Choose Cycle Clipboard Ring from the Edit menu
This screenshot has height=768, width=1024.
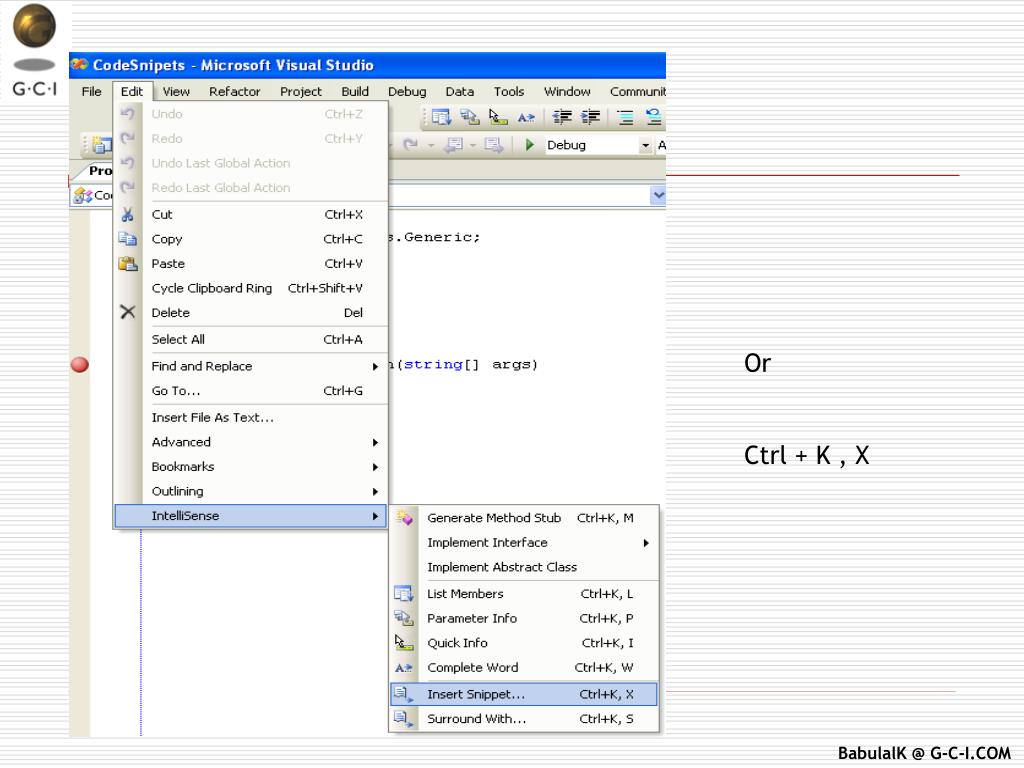pyautogui.click(x=251, y=288)
